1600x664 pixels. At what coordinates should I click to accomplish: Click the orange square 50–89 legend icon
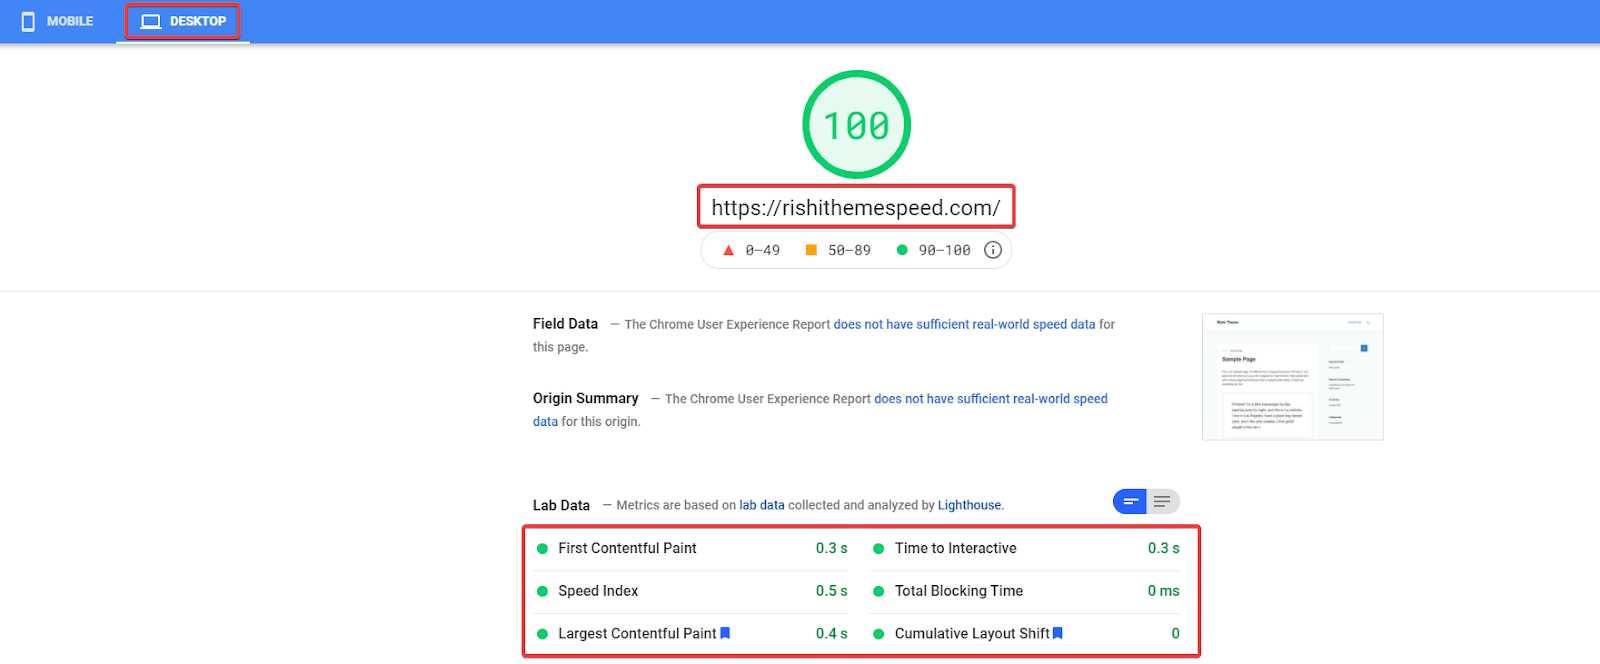coord(811,250)
